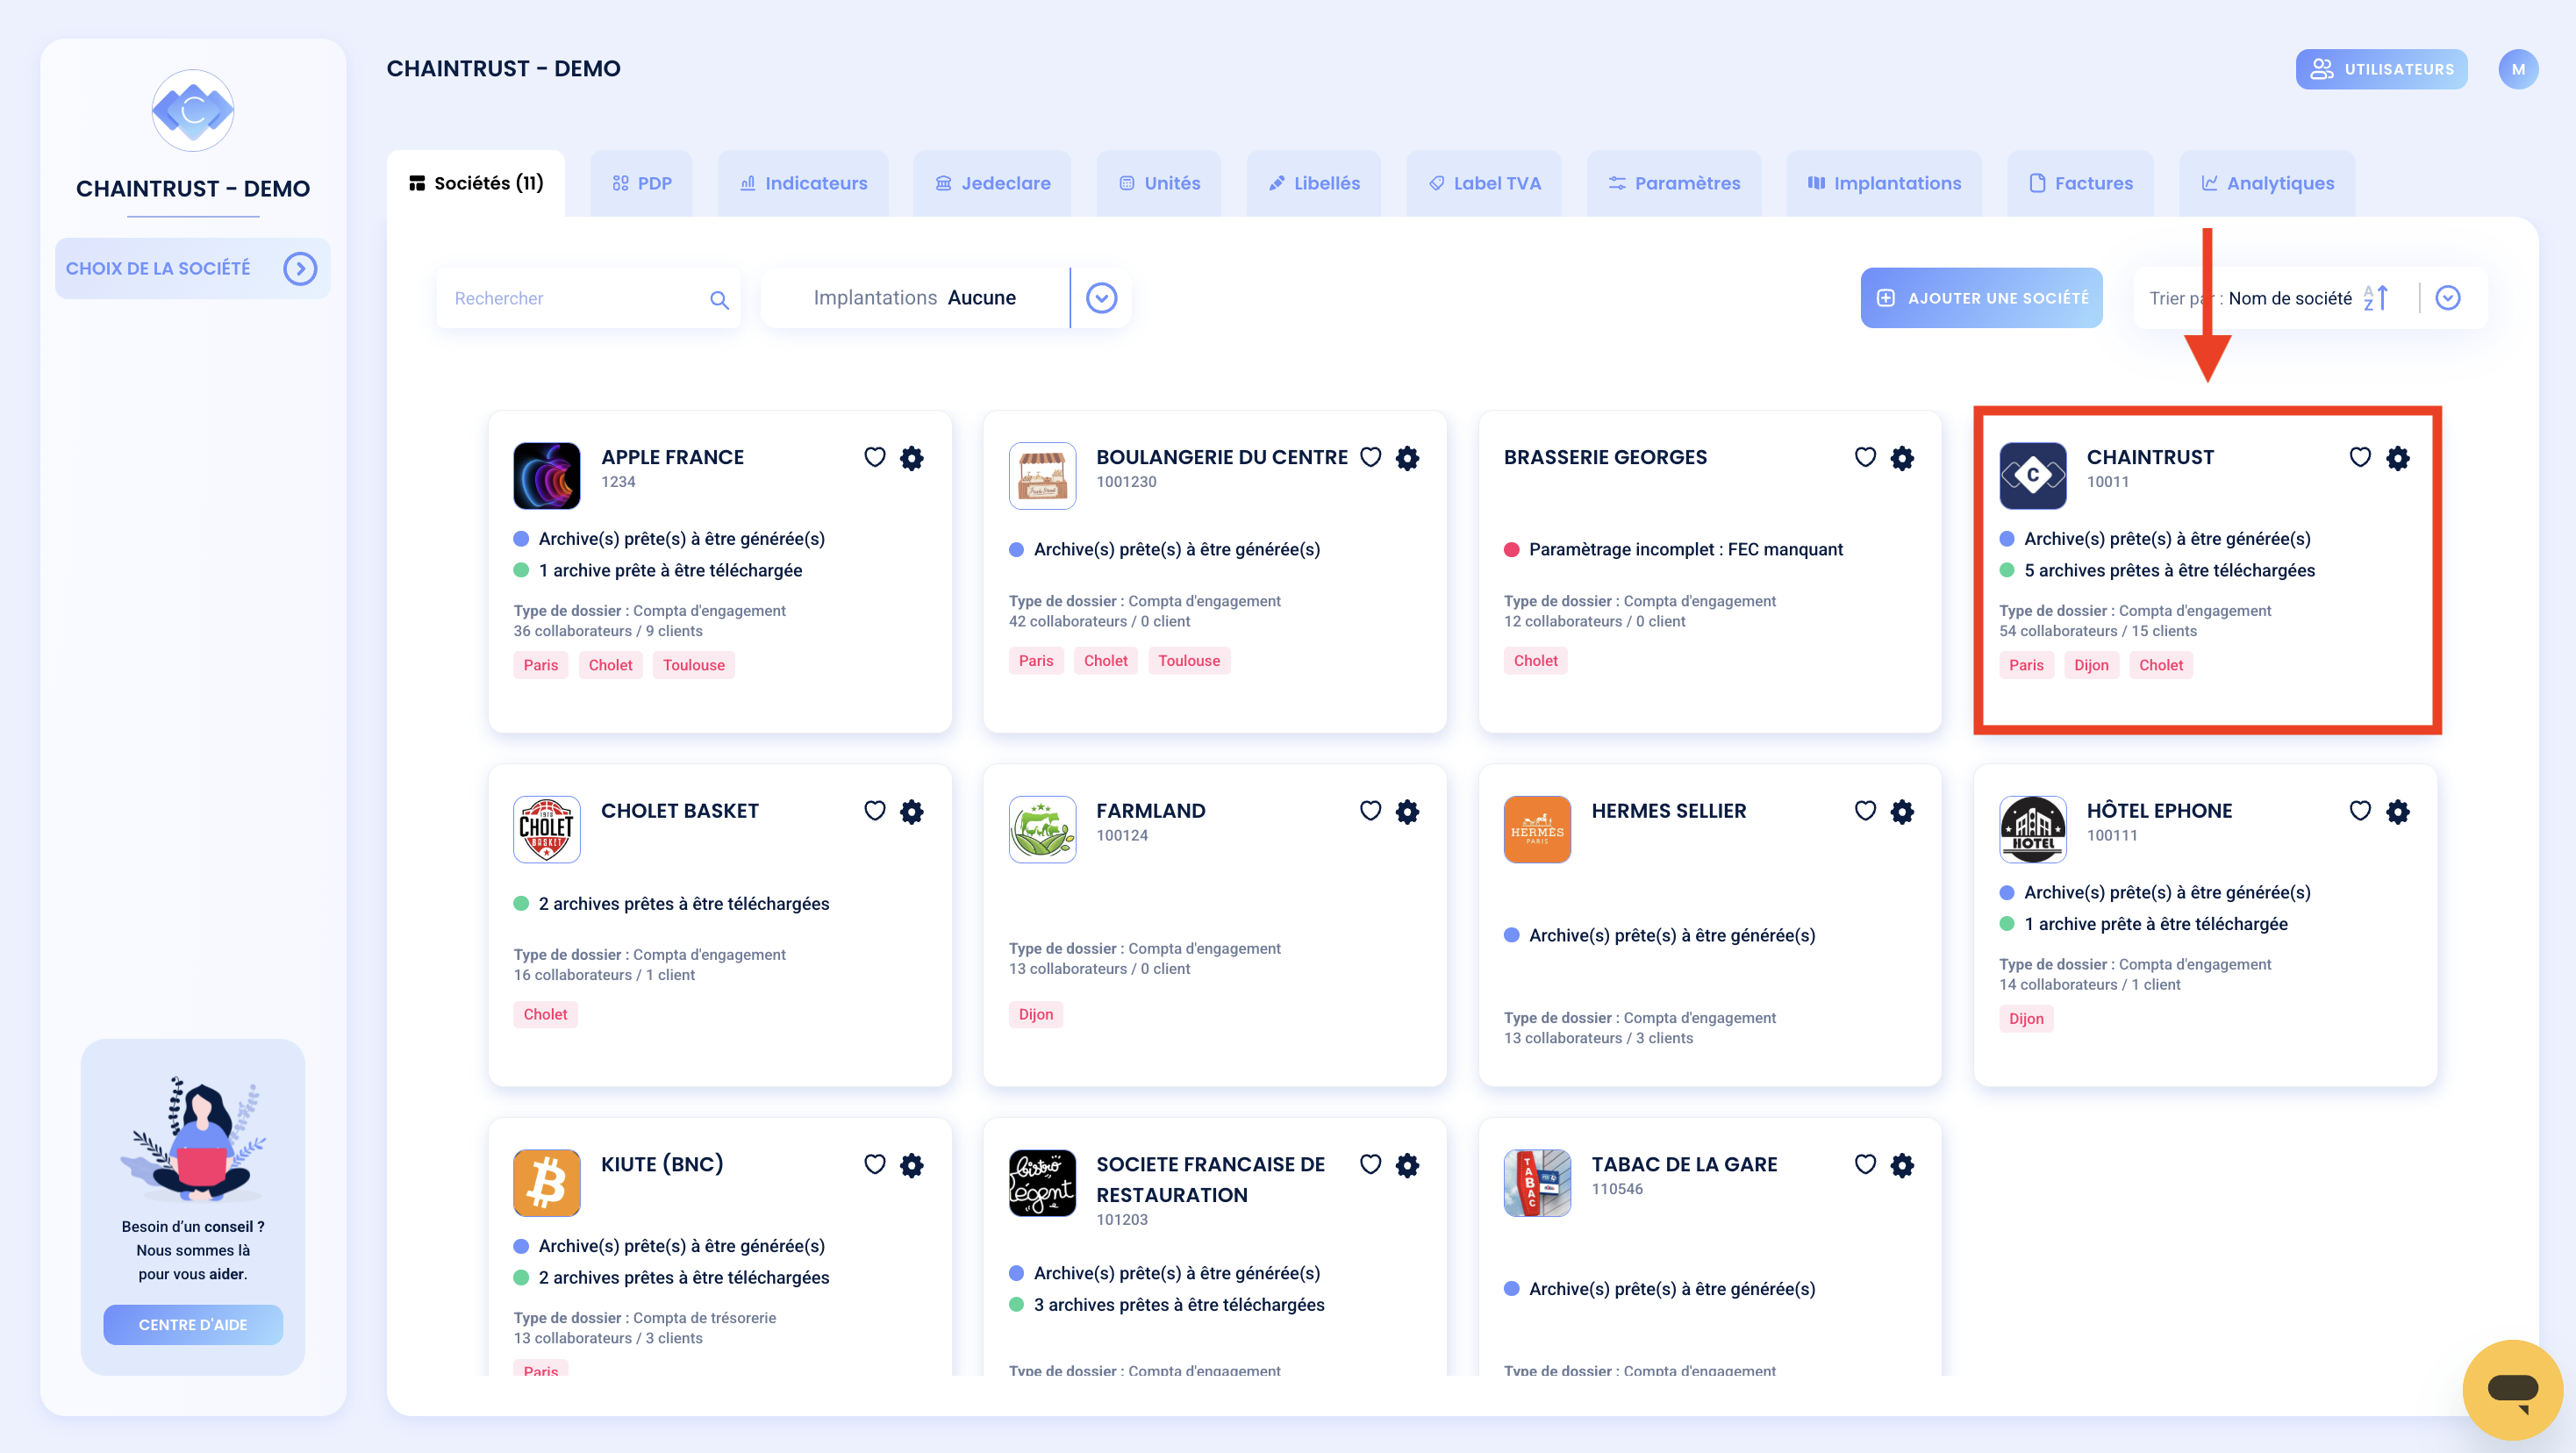Open the Indicateurs tab

point(803,183)
